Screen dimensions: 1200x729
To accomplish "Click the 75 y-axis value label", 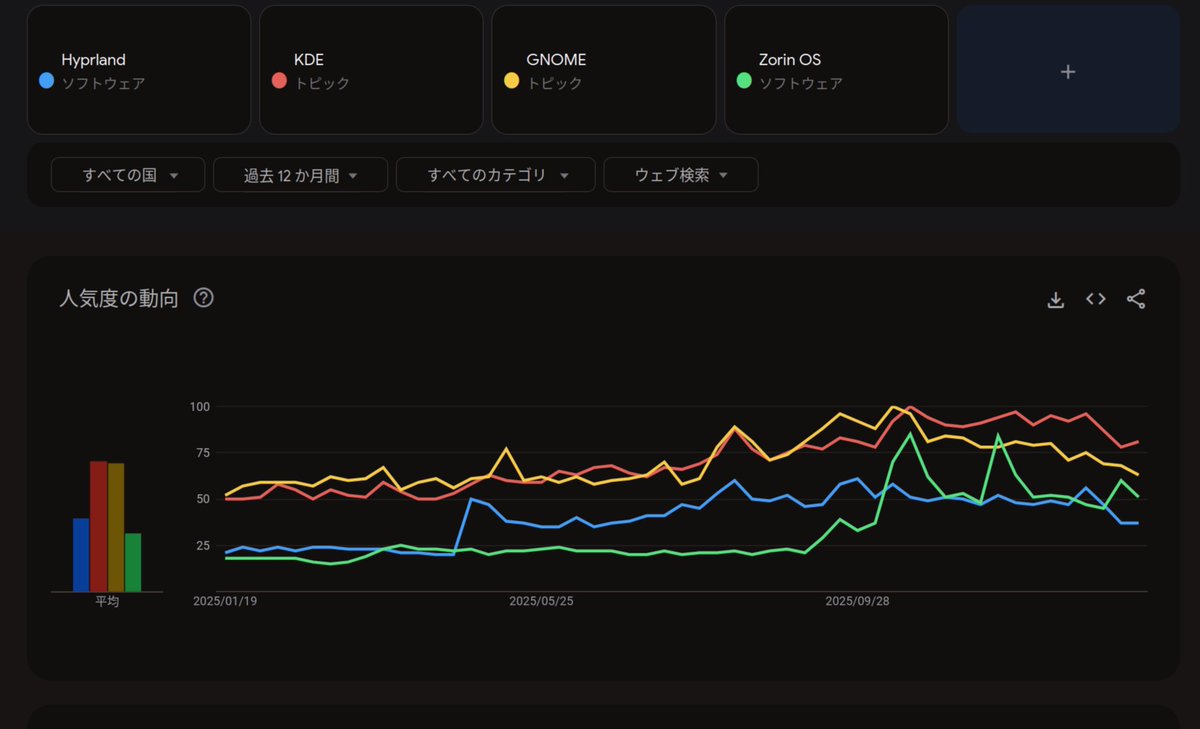I will [x=202, y=453].
